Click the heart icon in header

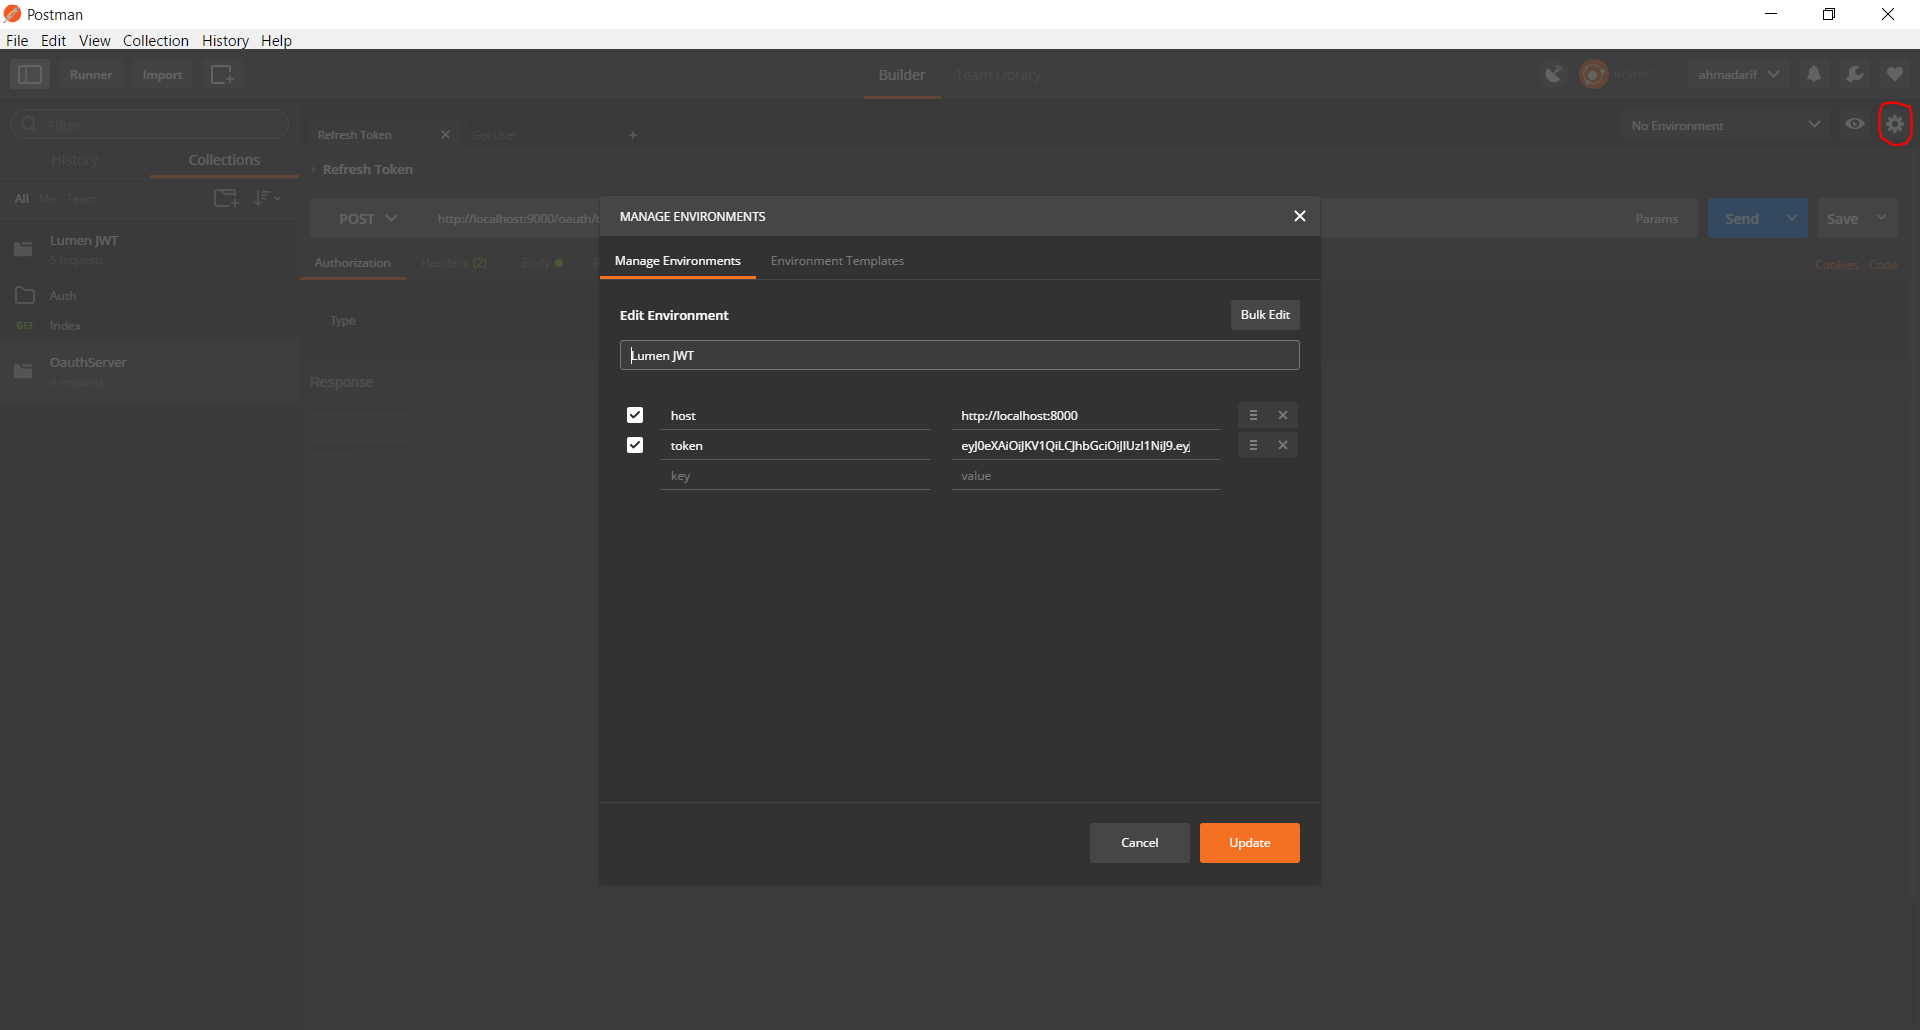[1895, 75]
